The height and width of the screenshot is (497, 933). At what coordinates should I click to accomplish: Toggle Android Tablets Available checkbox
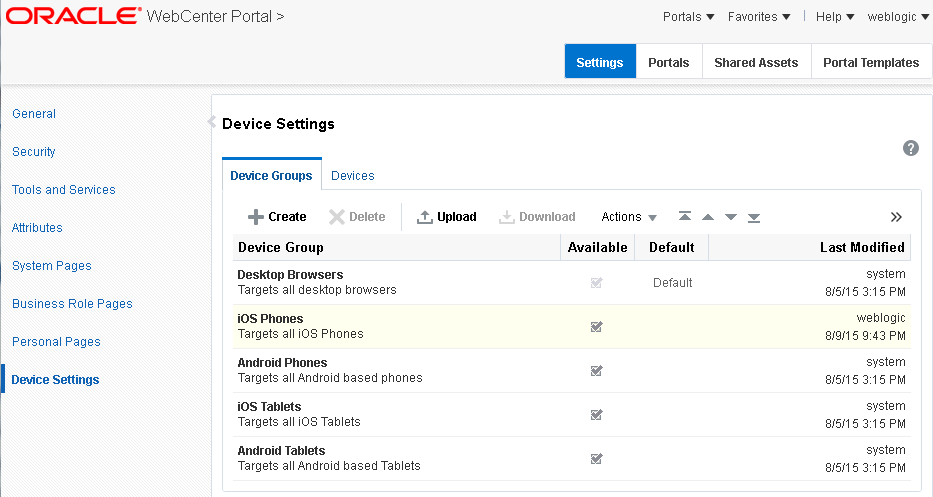tap(597, 458)
